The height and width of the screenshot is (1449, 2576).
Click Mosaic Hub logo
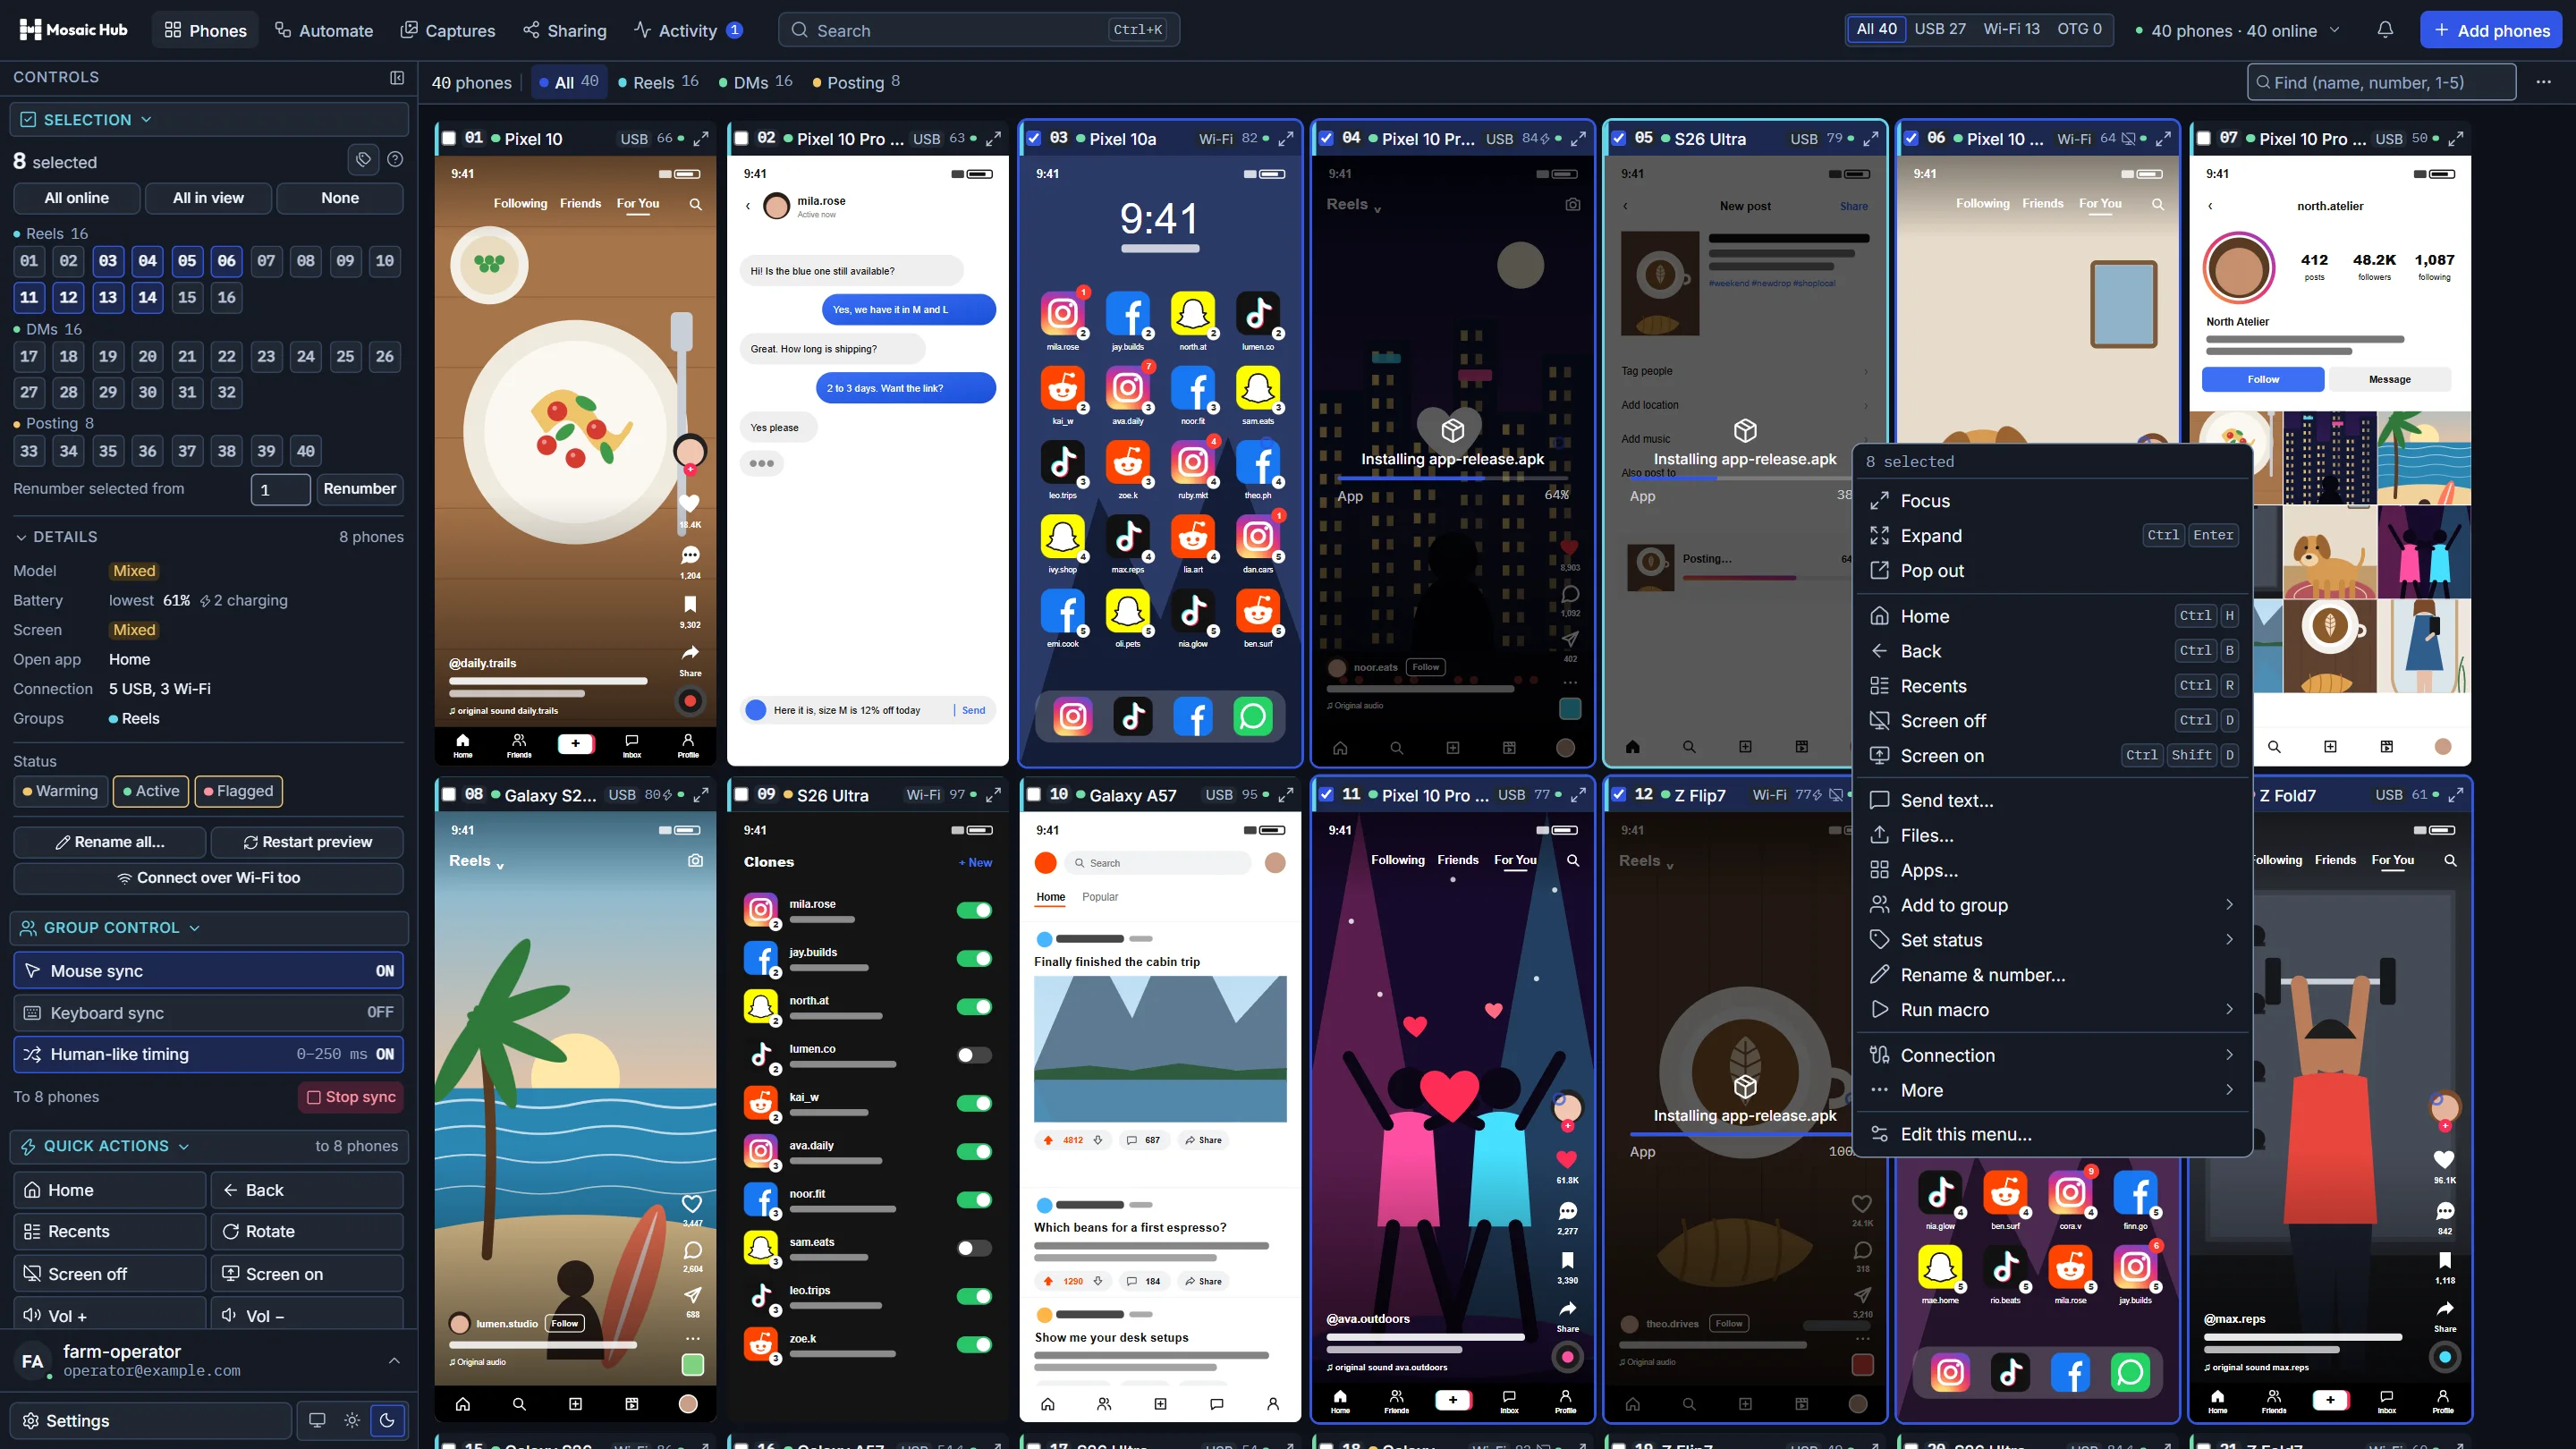[74, 30]
